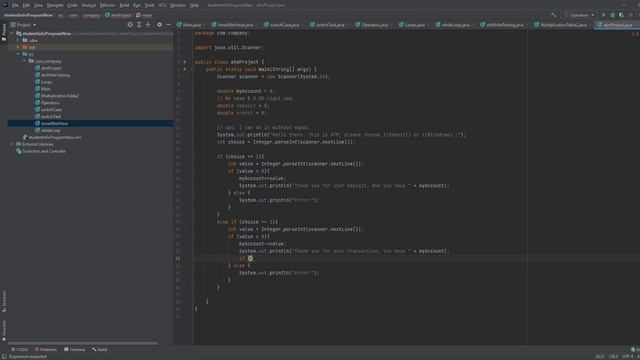This screenshot has width=640, height=360.
Task: Click the green Run button in toolbar
Action: pos(604,15)
